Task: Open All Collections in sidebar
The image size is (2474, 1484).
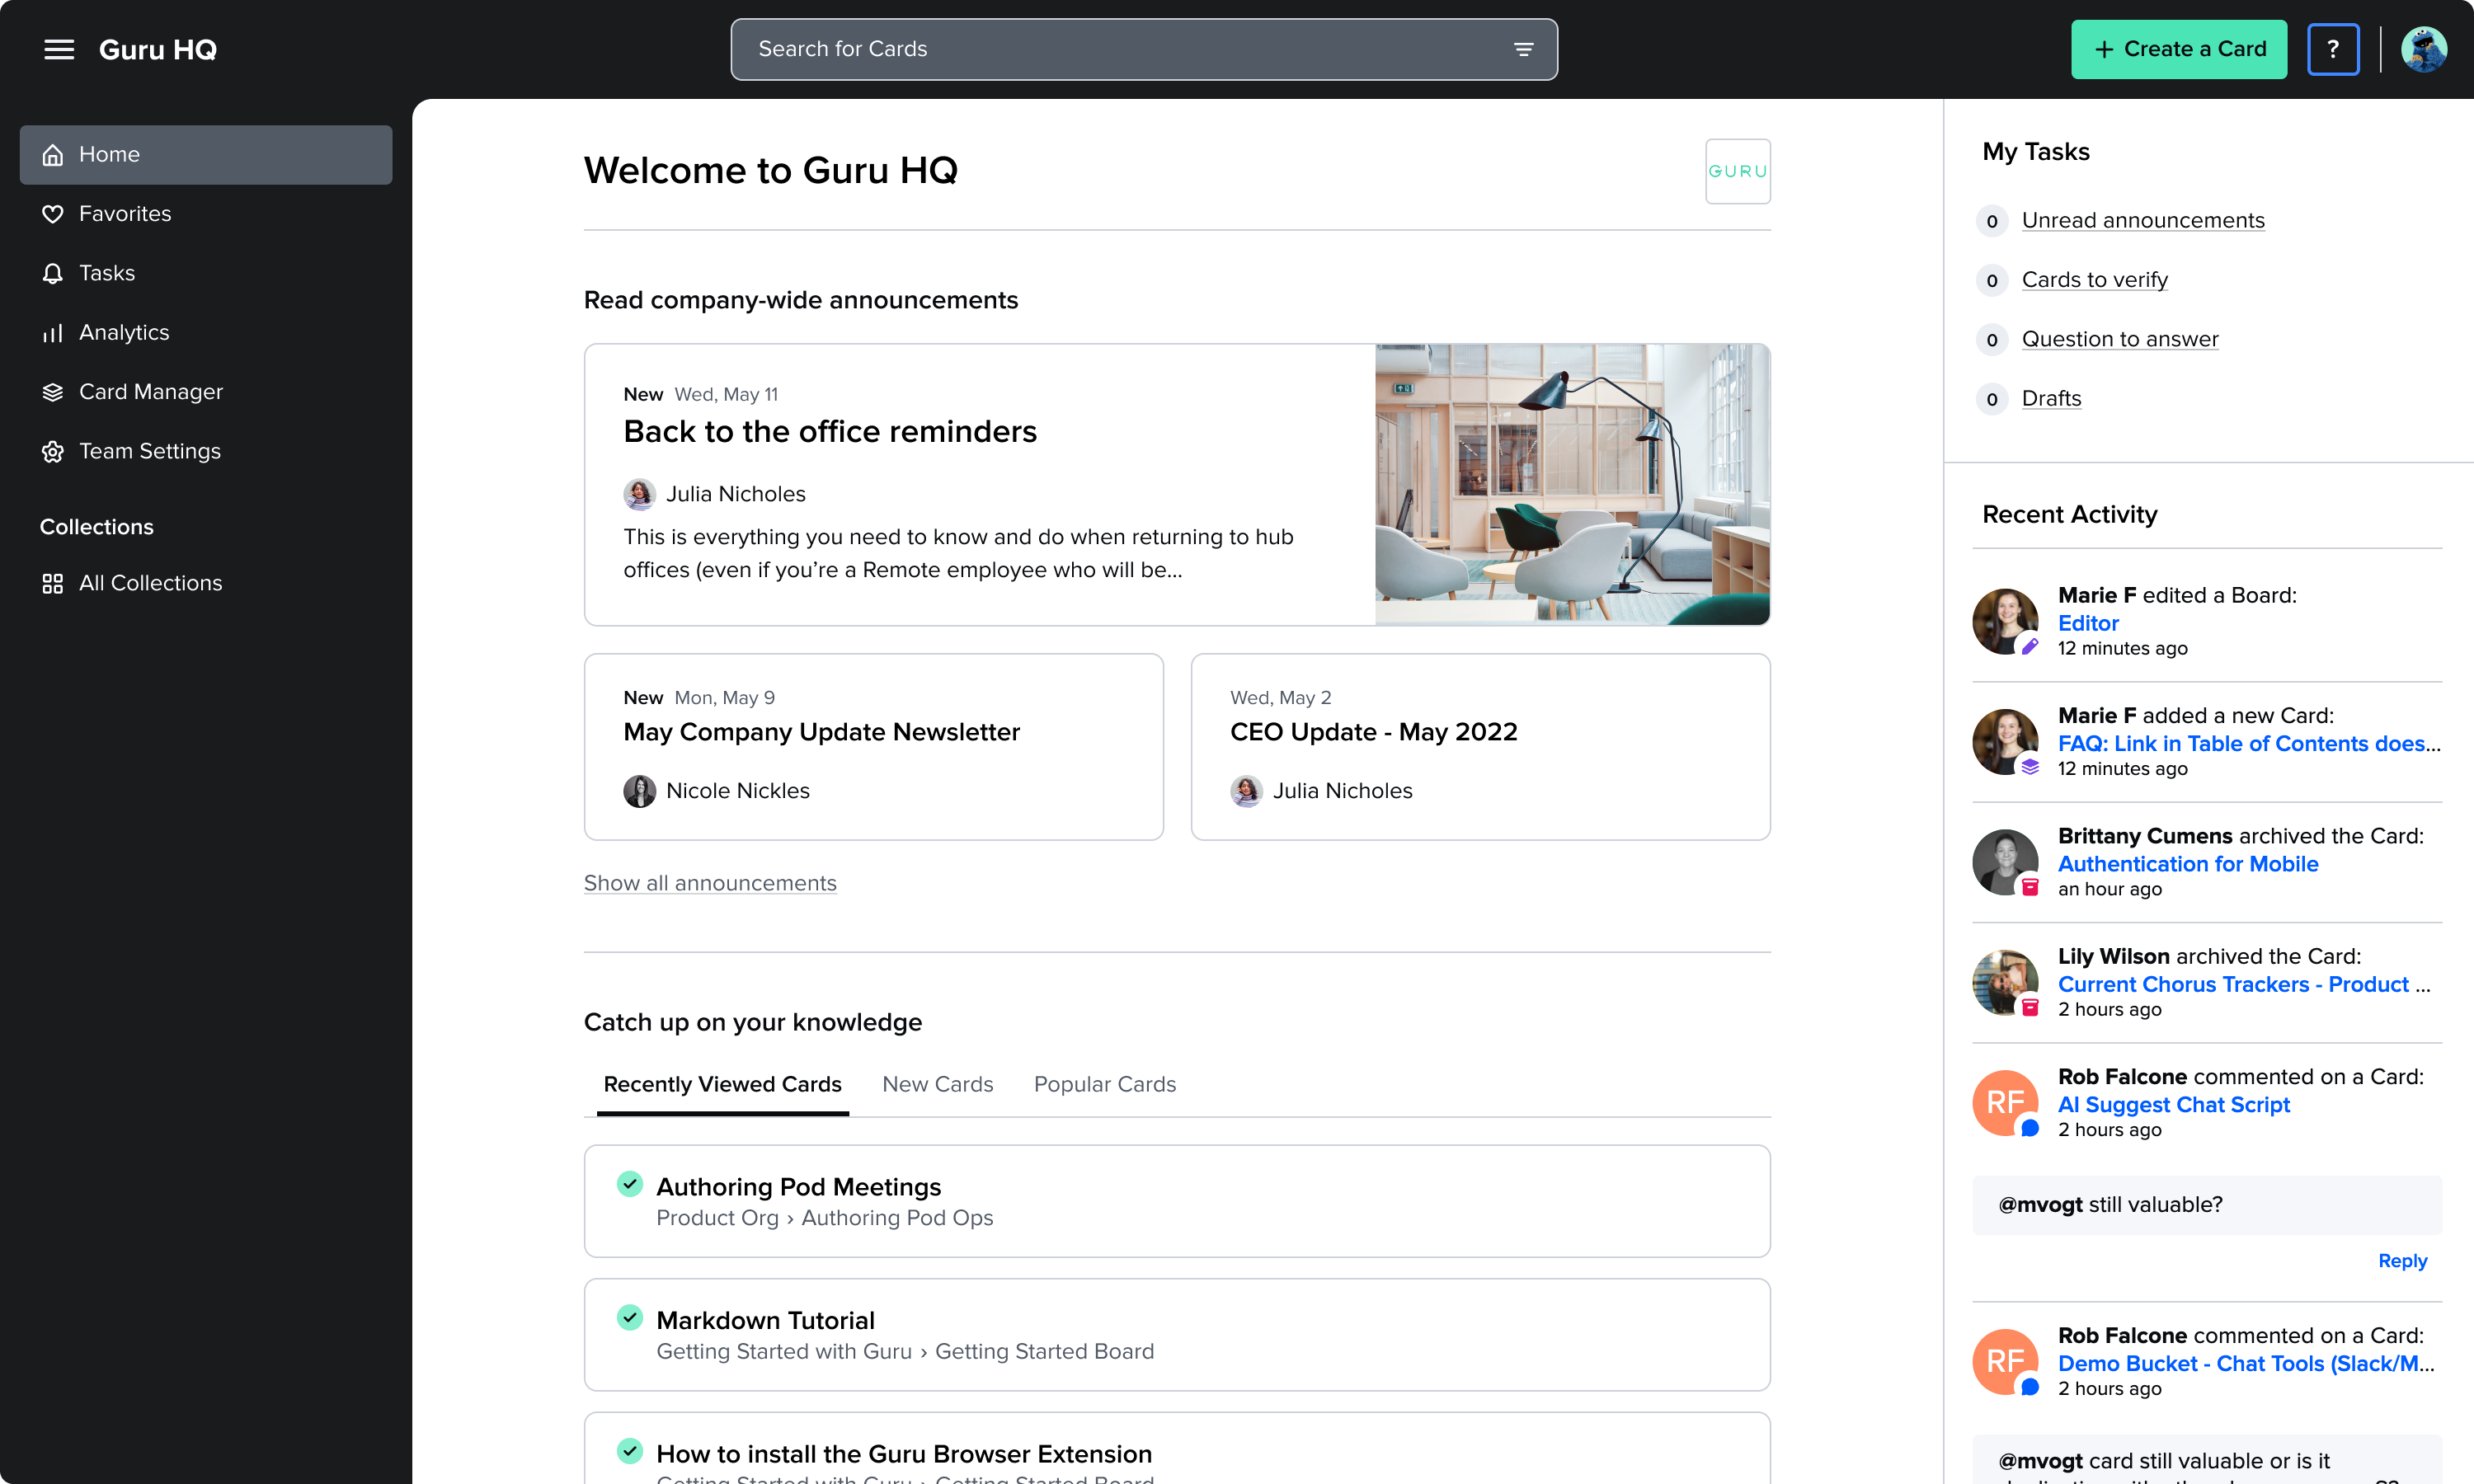Action: (x=206, y=583)
